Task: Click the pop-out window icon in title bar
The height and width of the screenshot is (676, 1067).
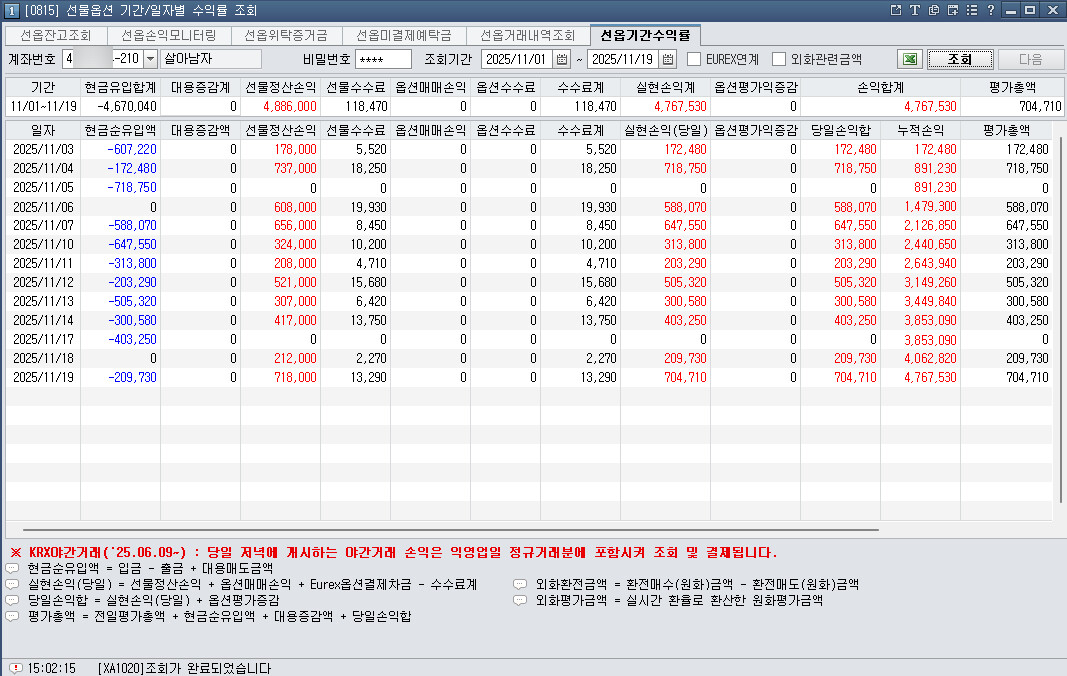Action: pyautogui.click(x=895, y=10)
